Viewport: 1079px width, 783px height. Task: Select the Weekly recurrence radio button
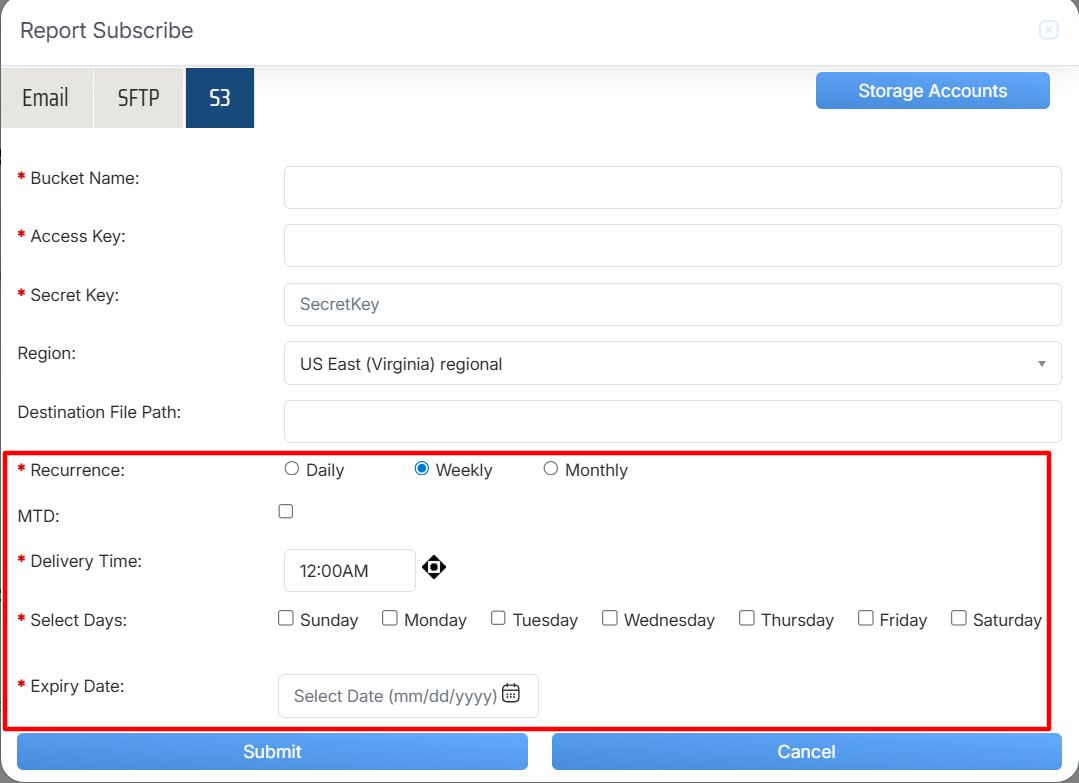point(422,469)
